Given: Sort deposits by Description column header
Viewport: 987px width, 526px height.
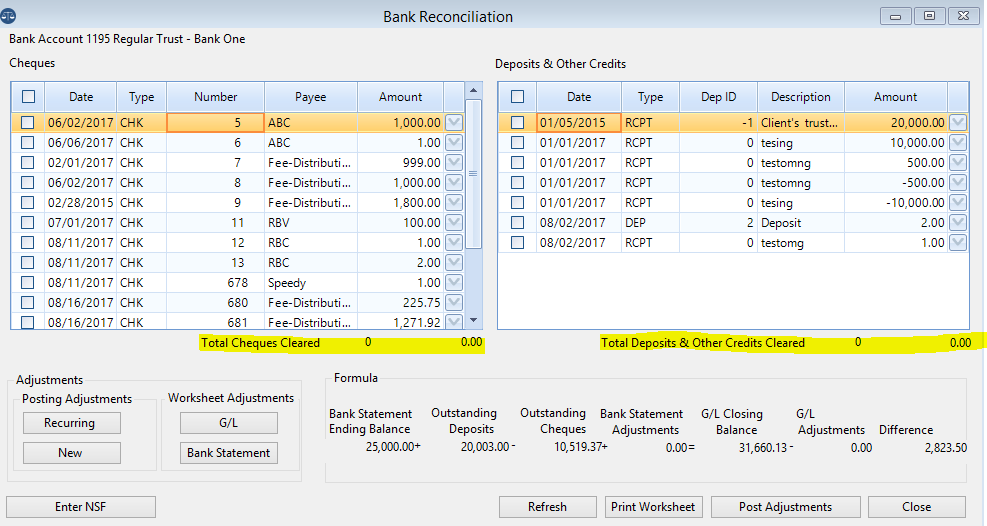Looking at the screenshot, I should [x=801, y=97].
